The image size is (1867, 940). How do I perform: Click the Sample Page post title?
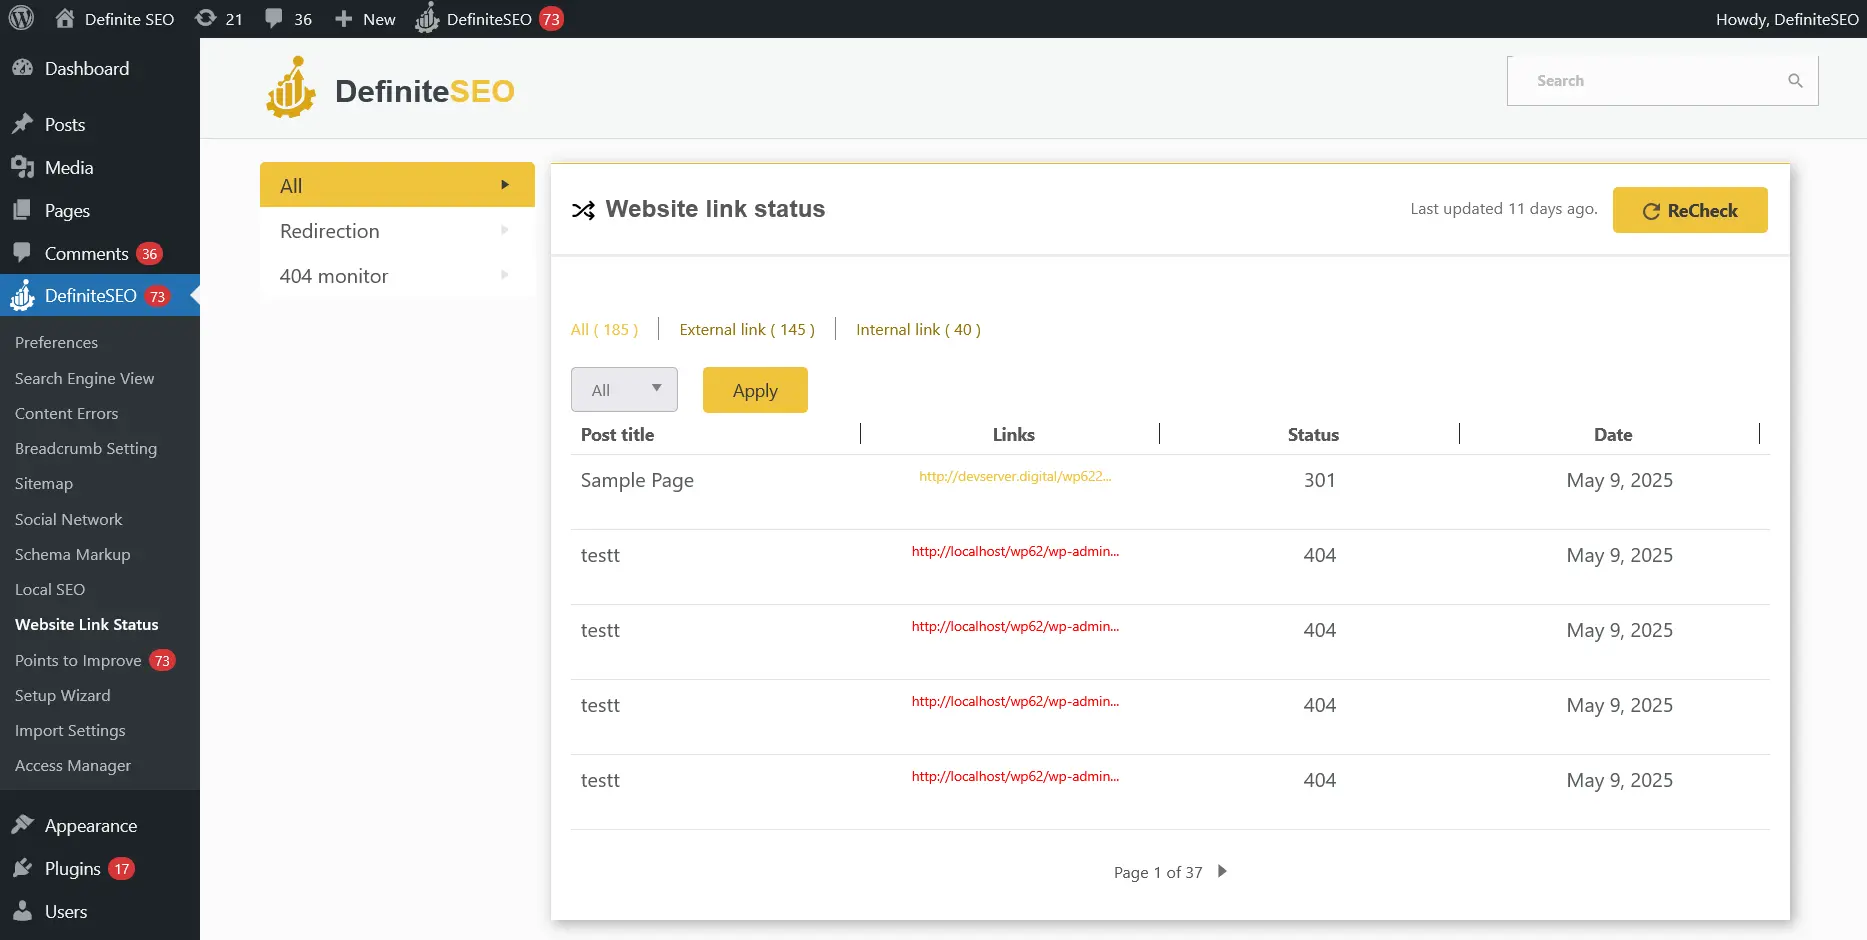click(637, 480)
